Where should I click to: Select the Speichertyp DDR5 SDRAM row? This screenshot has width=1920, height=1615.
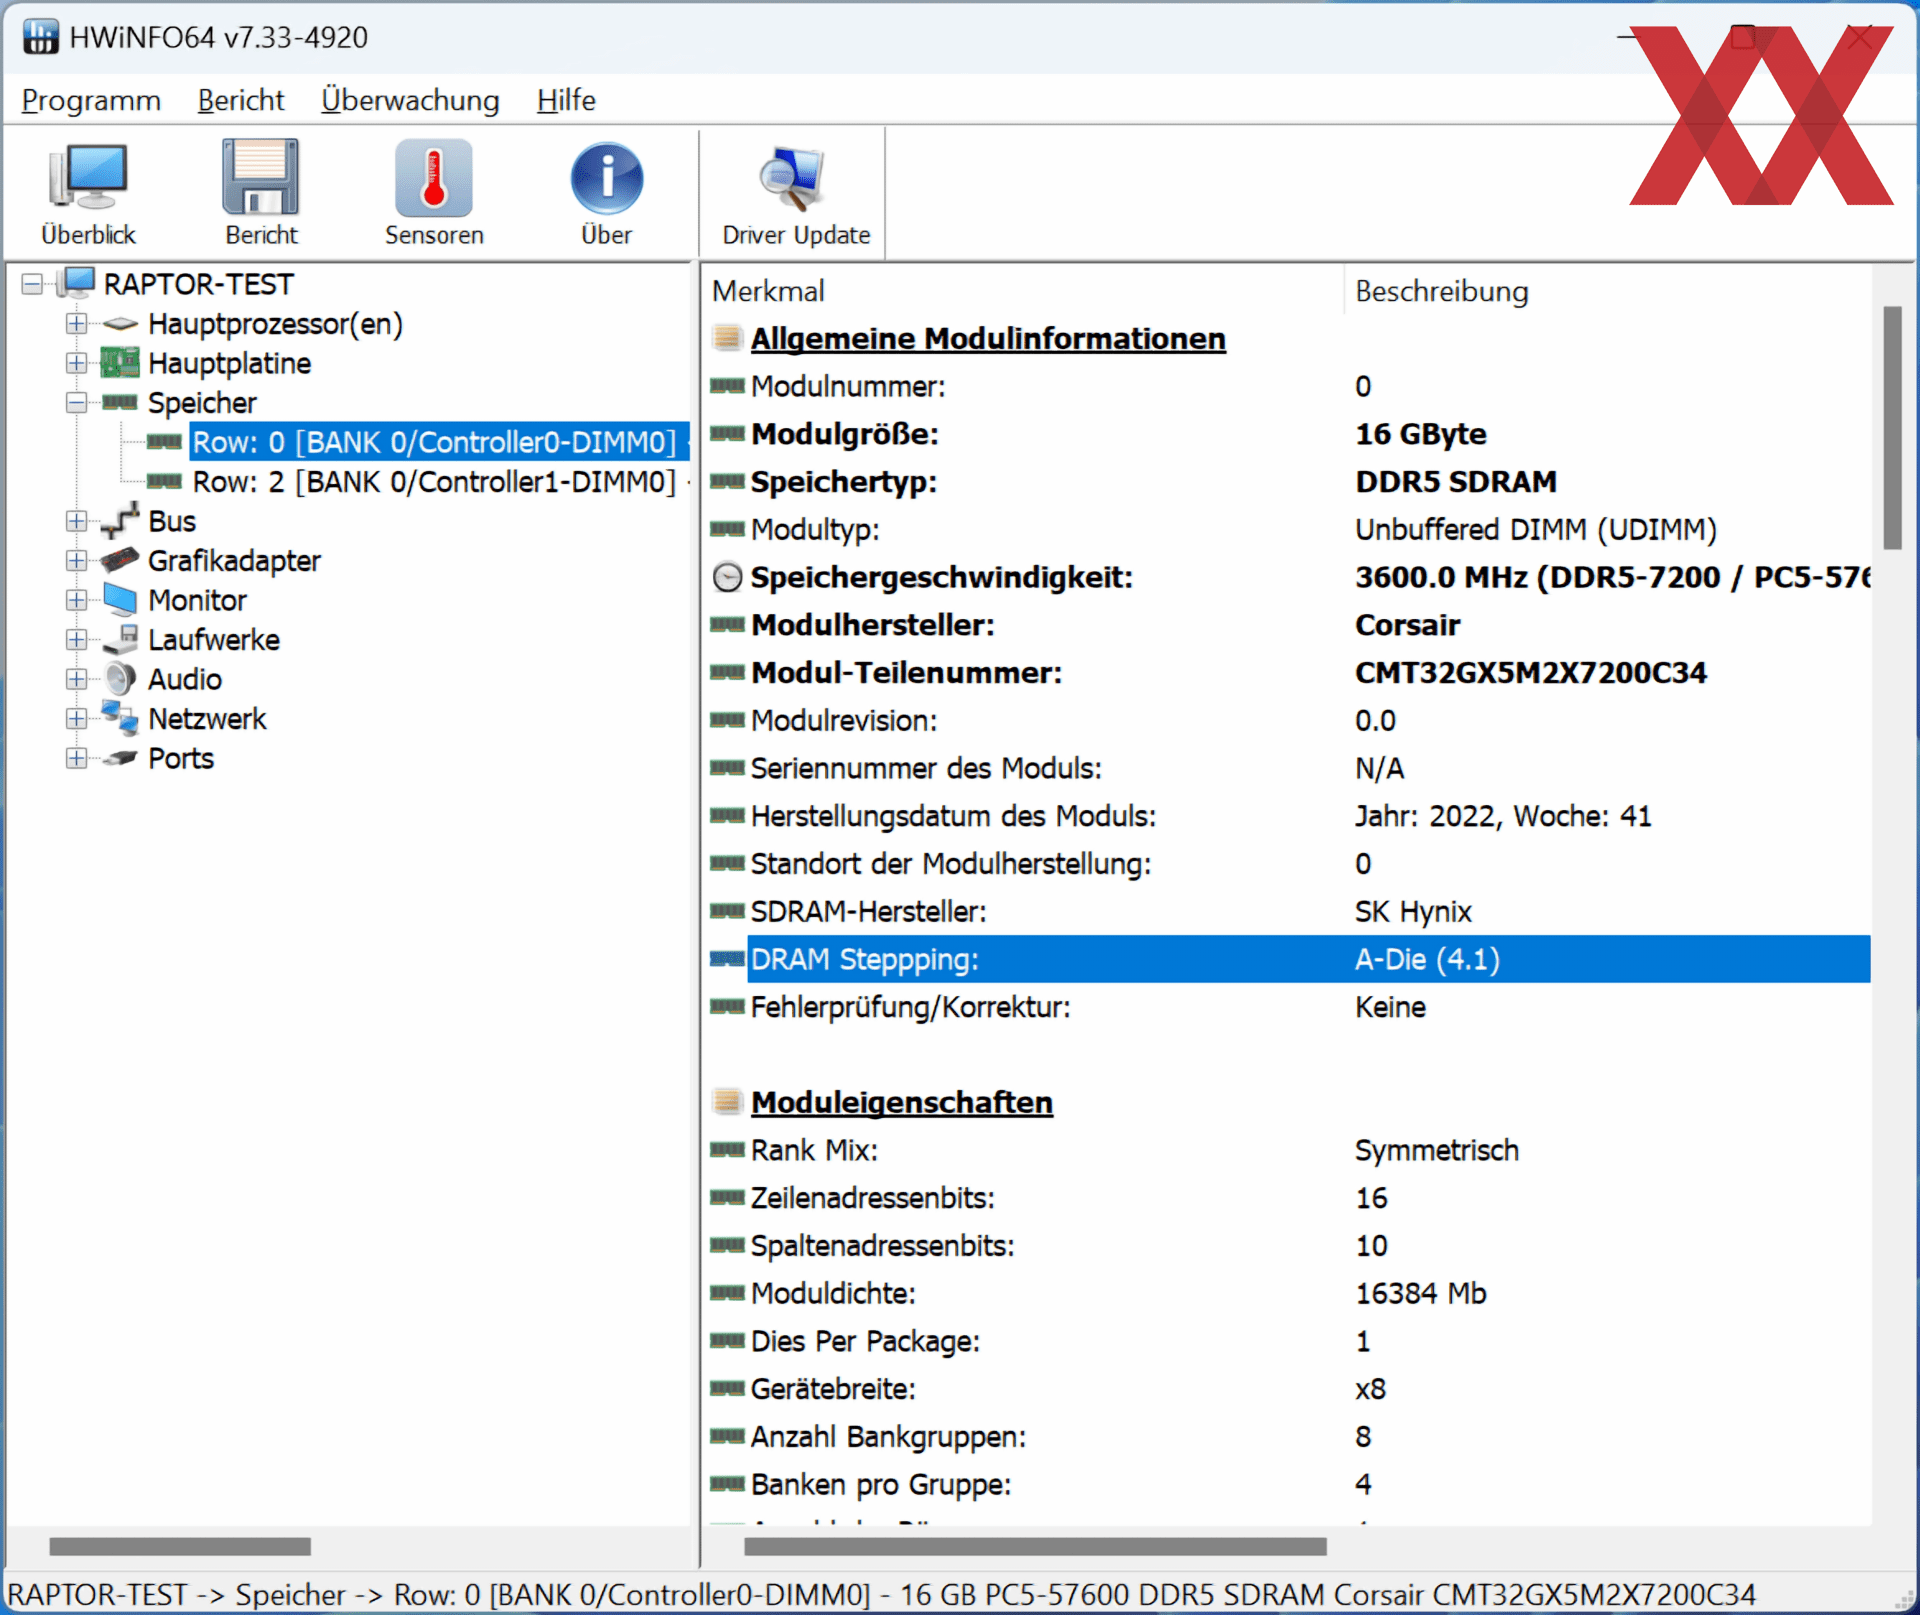click(x=1290, y=482)
